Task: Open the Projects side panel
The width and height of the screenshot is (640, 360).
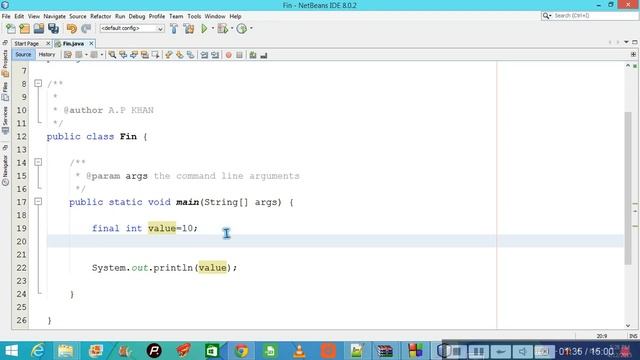Action: click(x=5, y=63)
